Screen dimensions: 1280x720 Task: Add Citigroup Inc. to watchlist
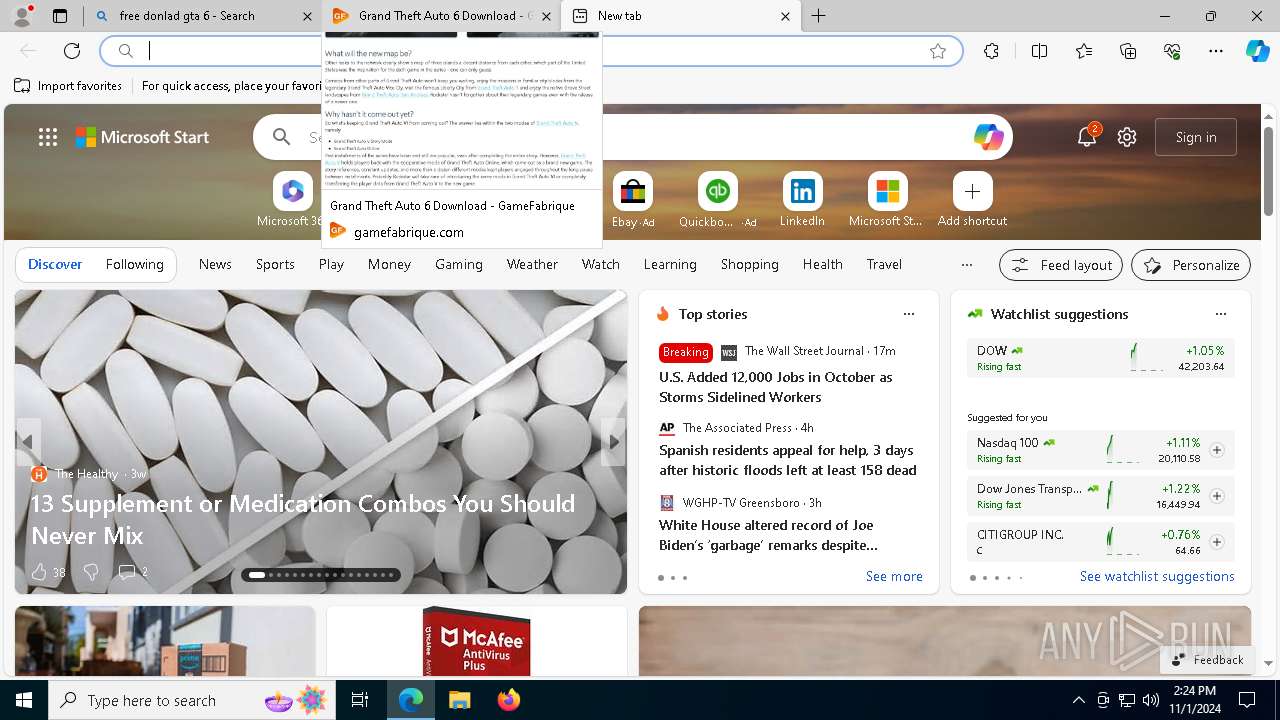click(1217, 542)
